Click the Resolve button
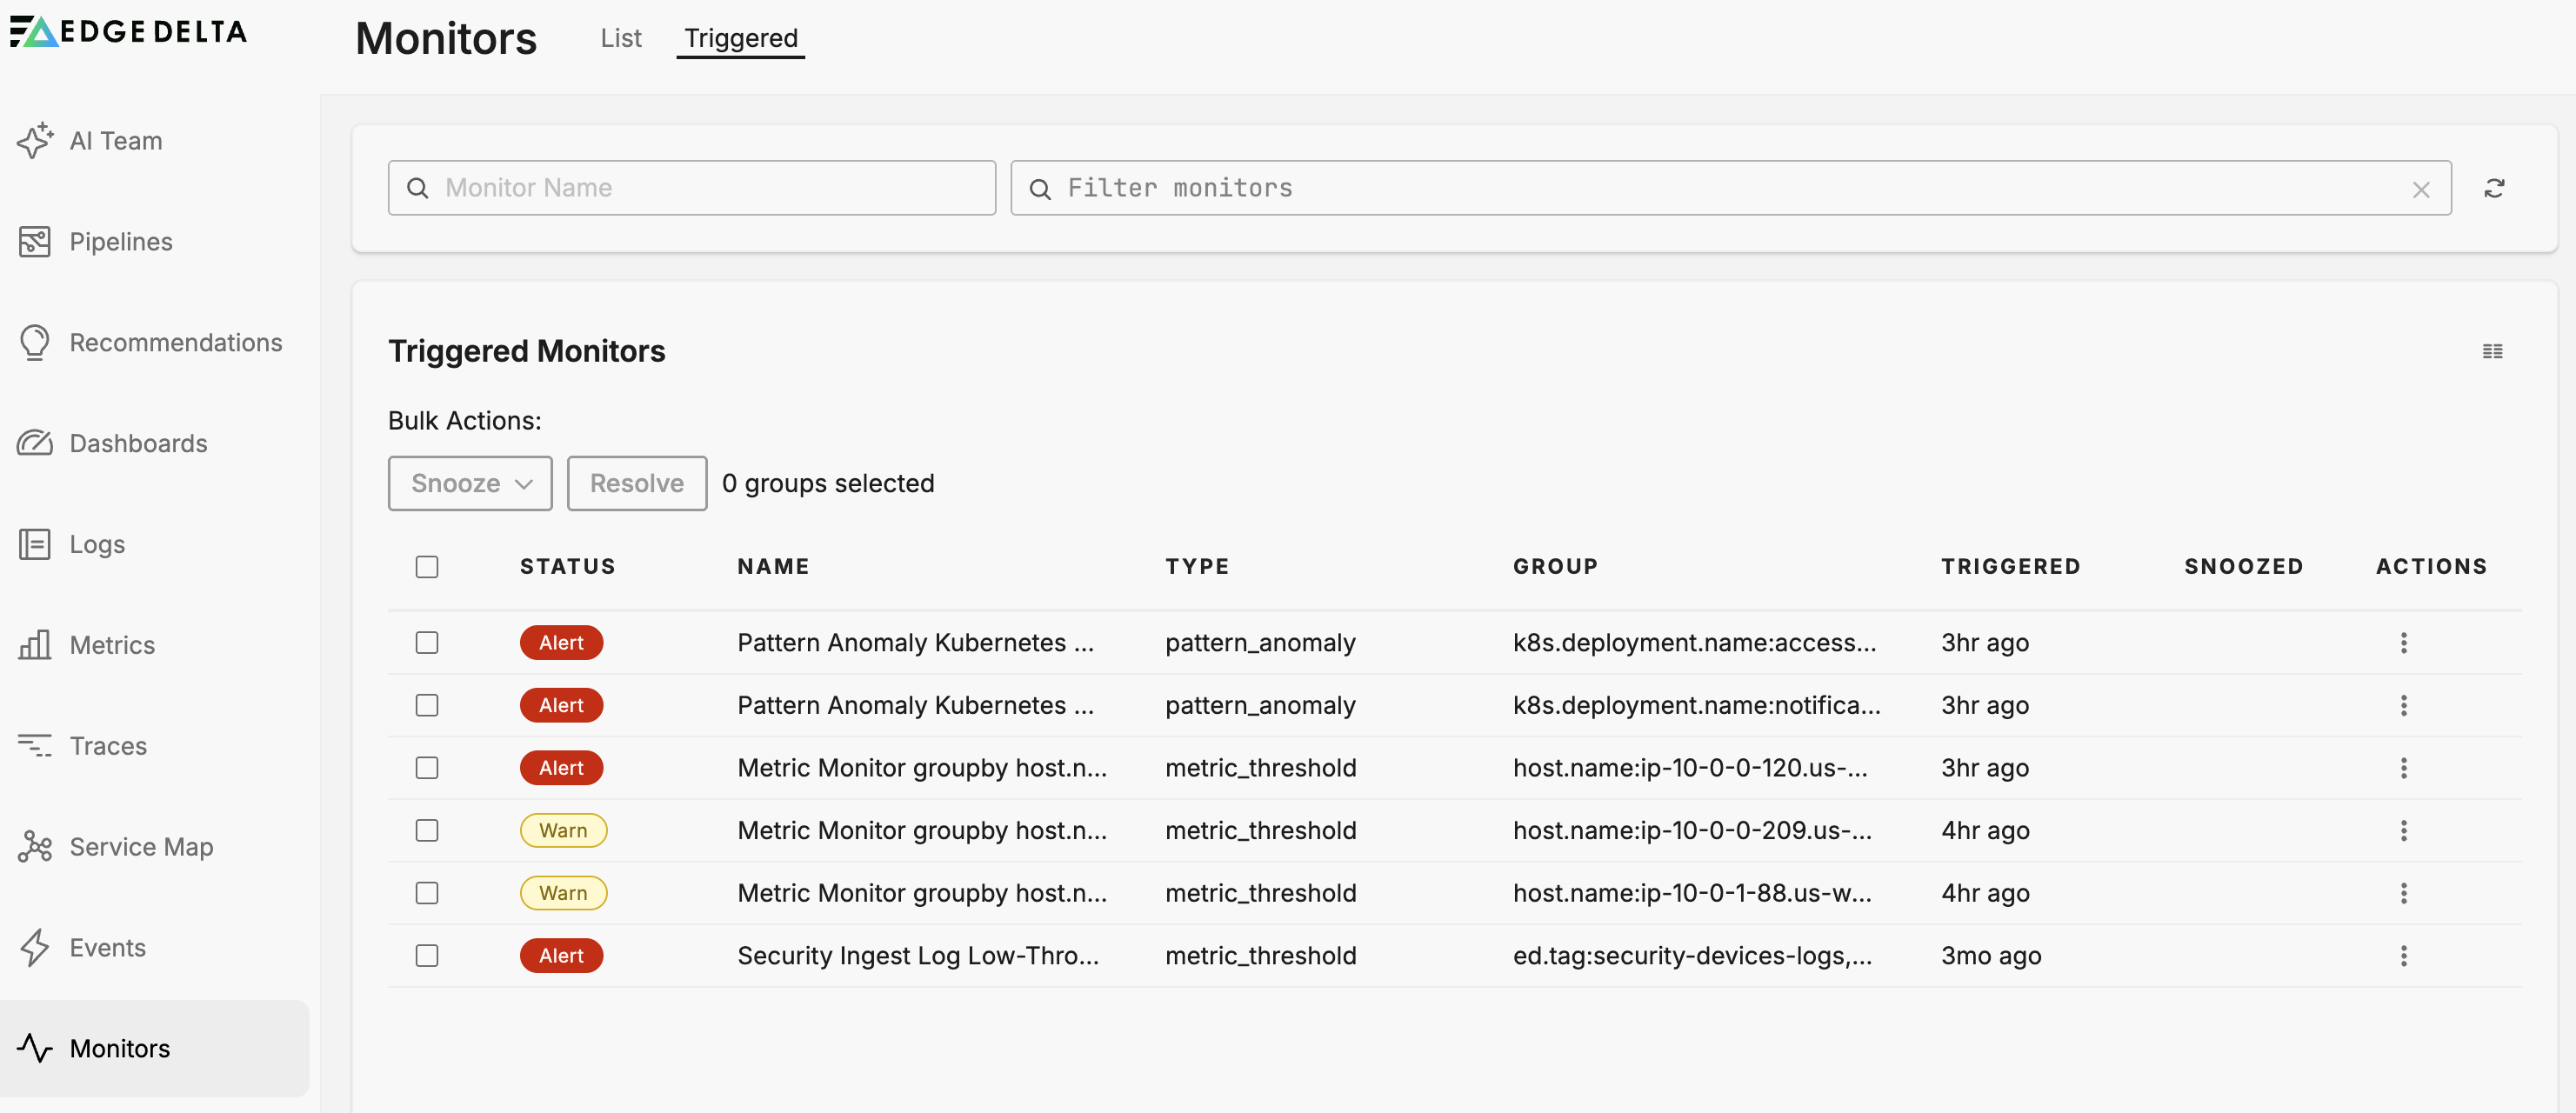The height and width of the screenshot is (1113, 2576). [x=636, y=483]
